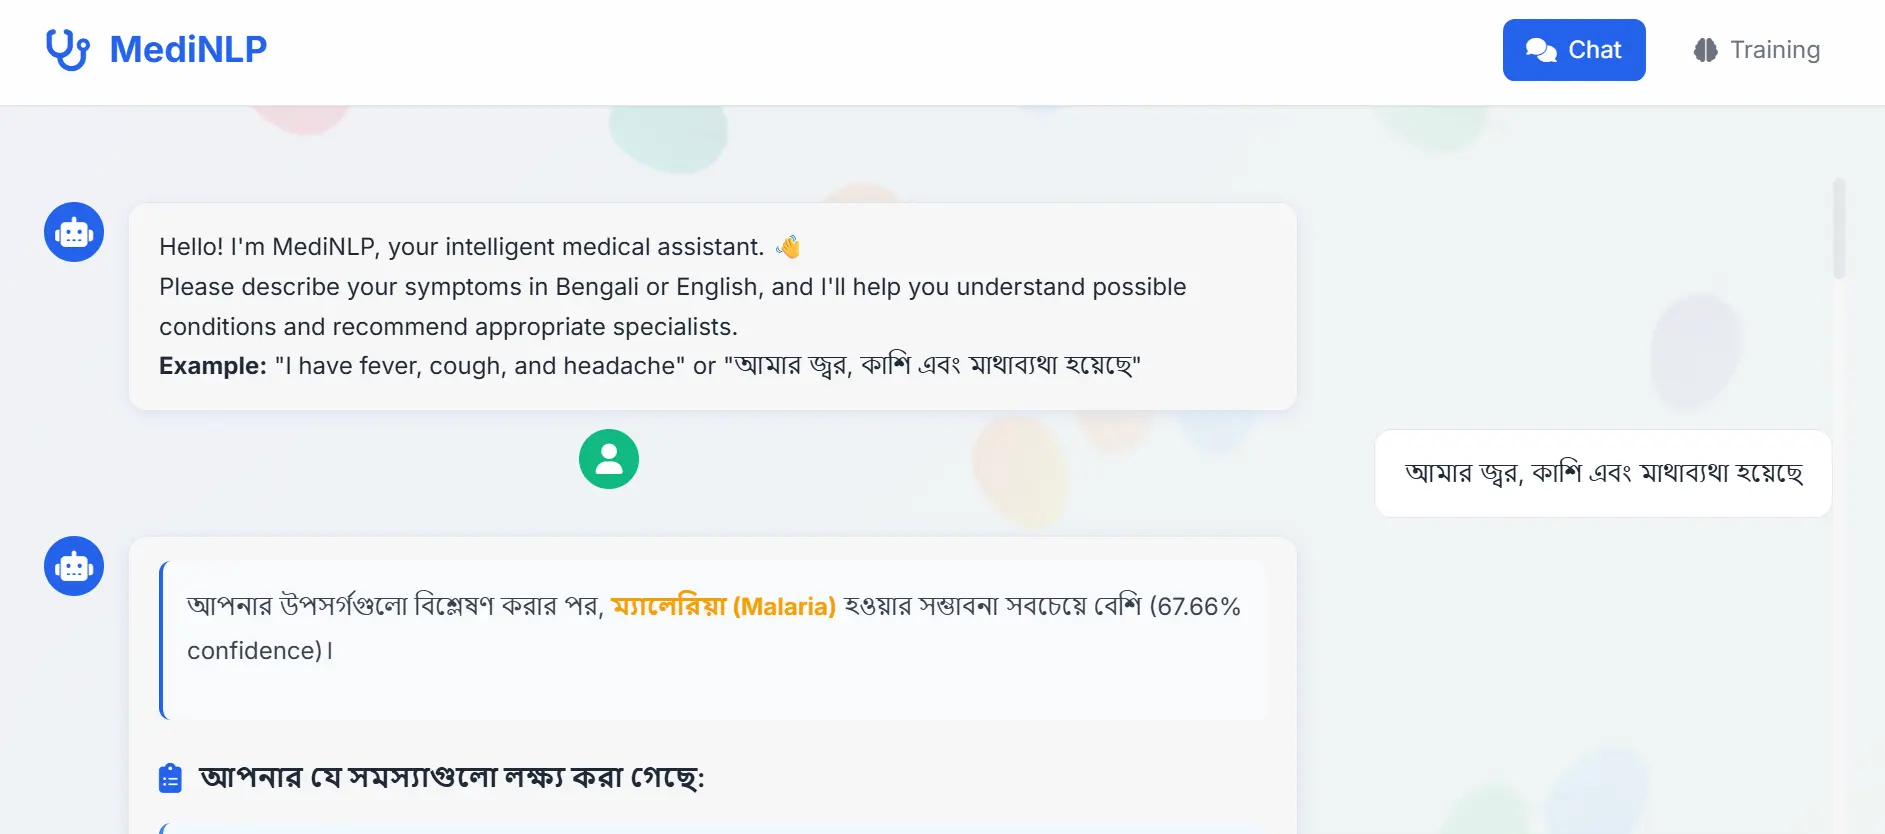1885x834 pixels.
Task: Click the brain icon beside Training
Action: tap(1705, 50)
